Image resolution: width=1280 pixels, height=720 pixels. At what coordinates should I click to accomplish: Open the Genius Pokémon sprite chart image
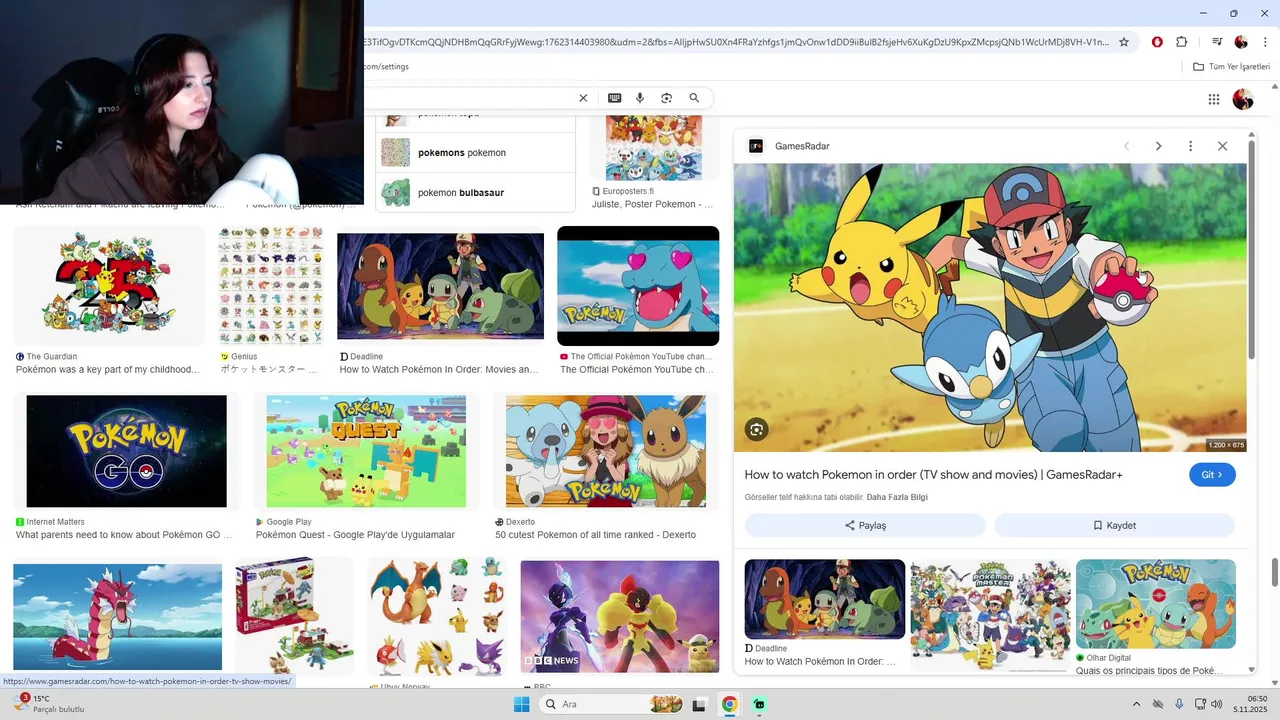(271, 286)
